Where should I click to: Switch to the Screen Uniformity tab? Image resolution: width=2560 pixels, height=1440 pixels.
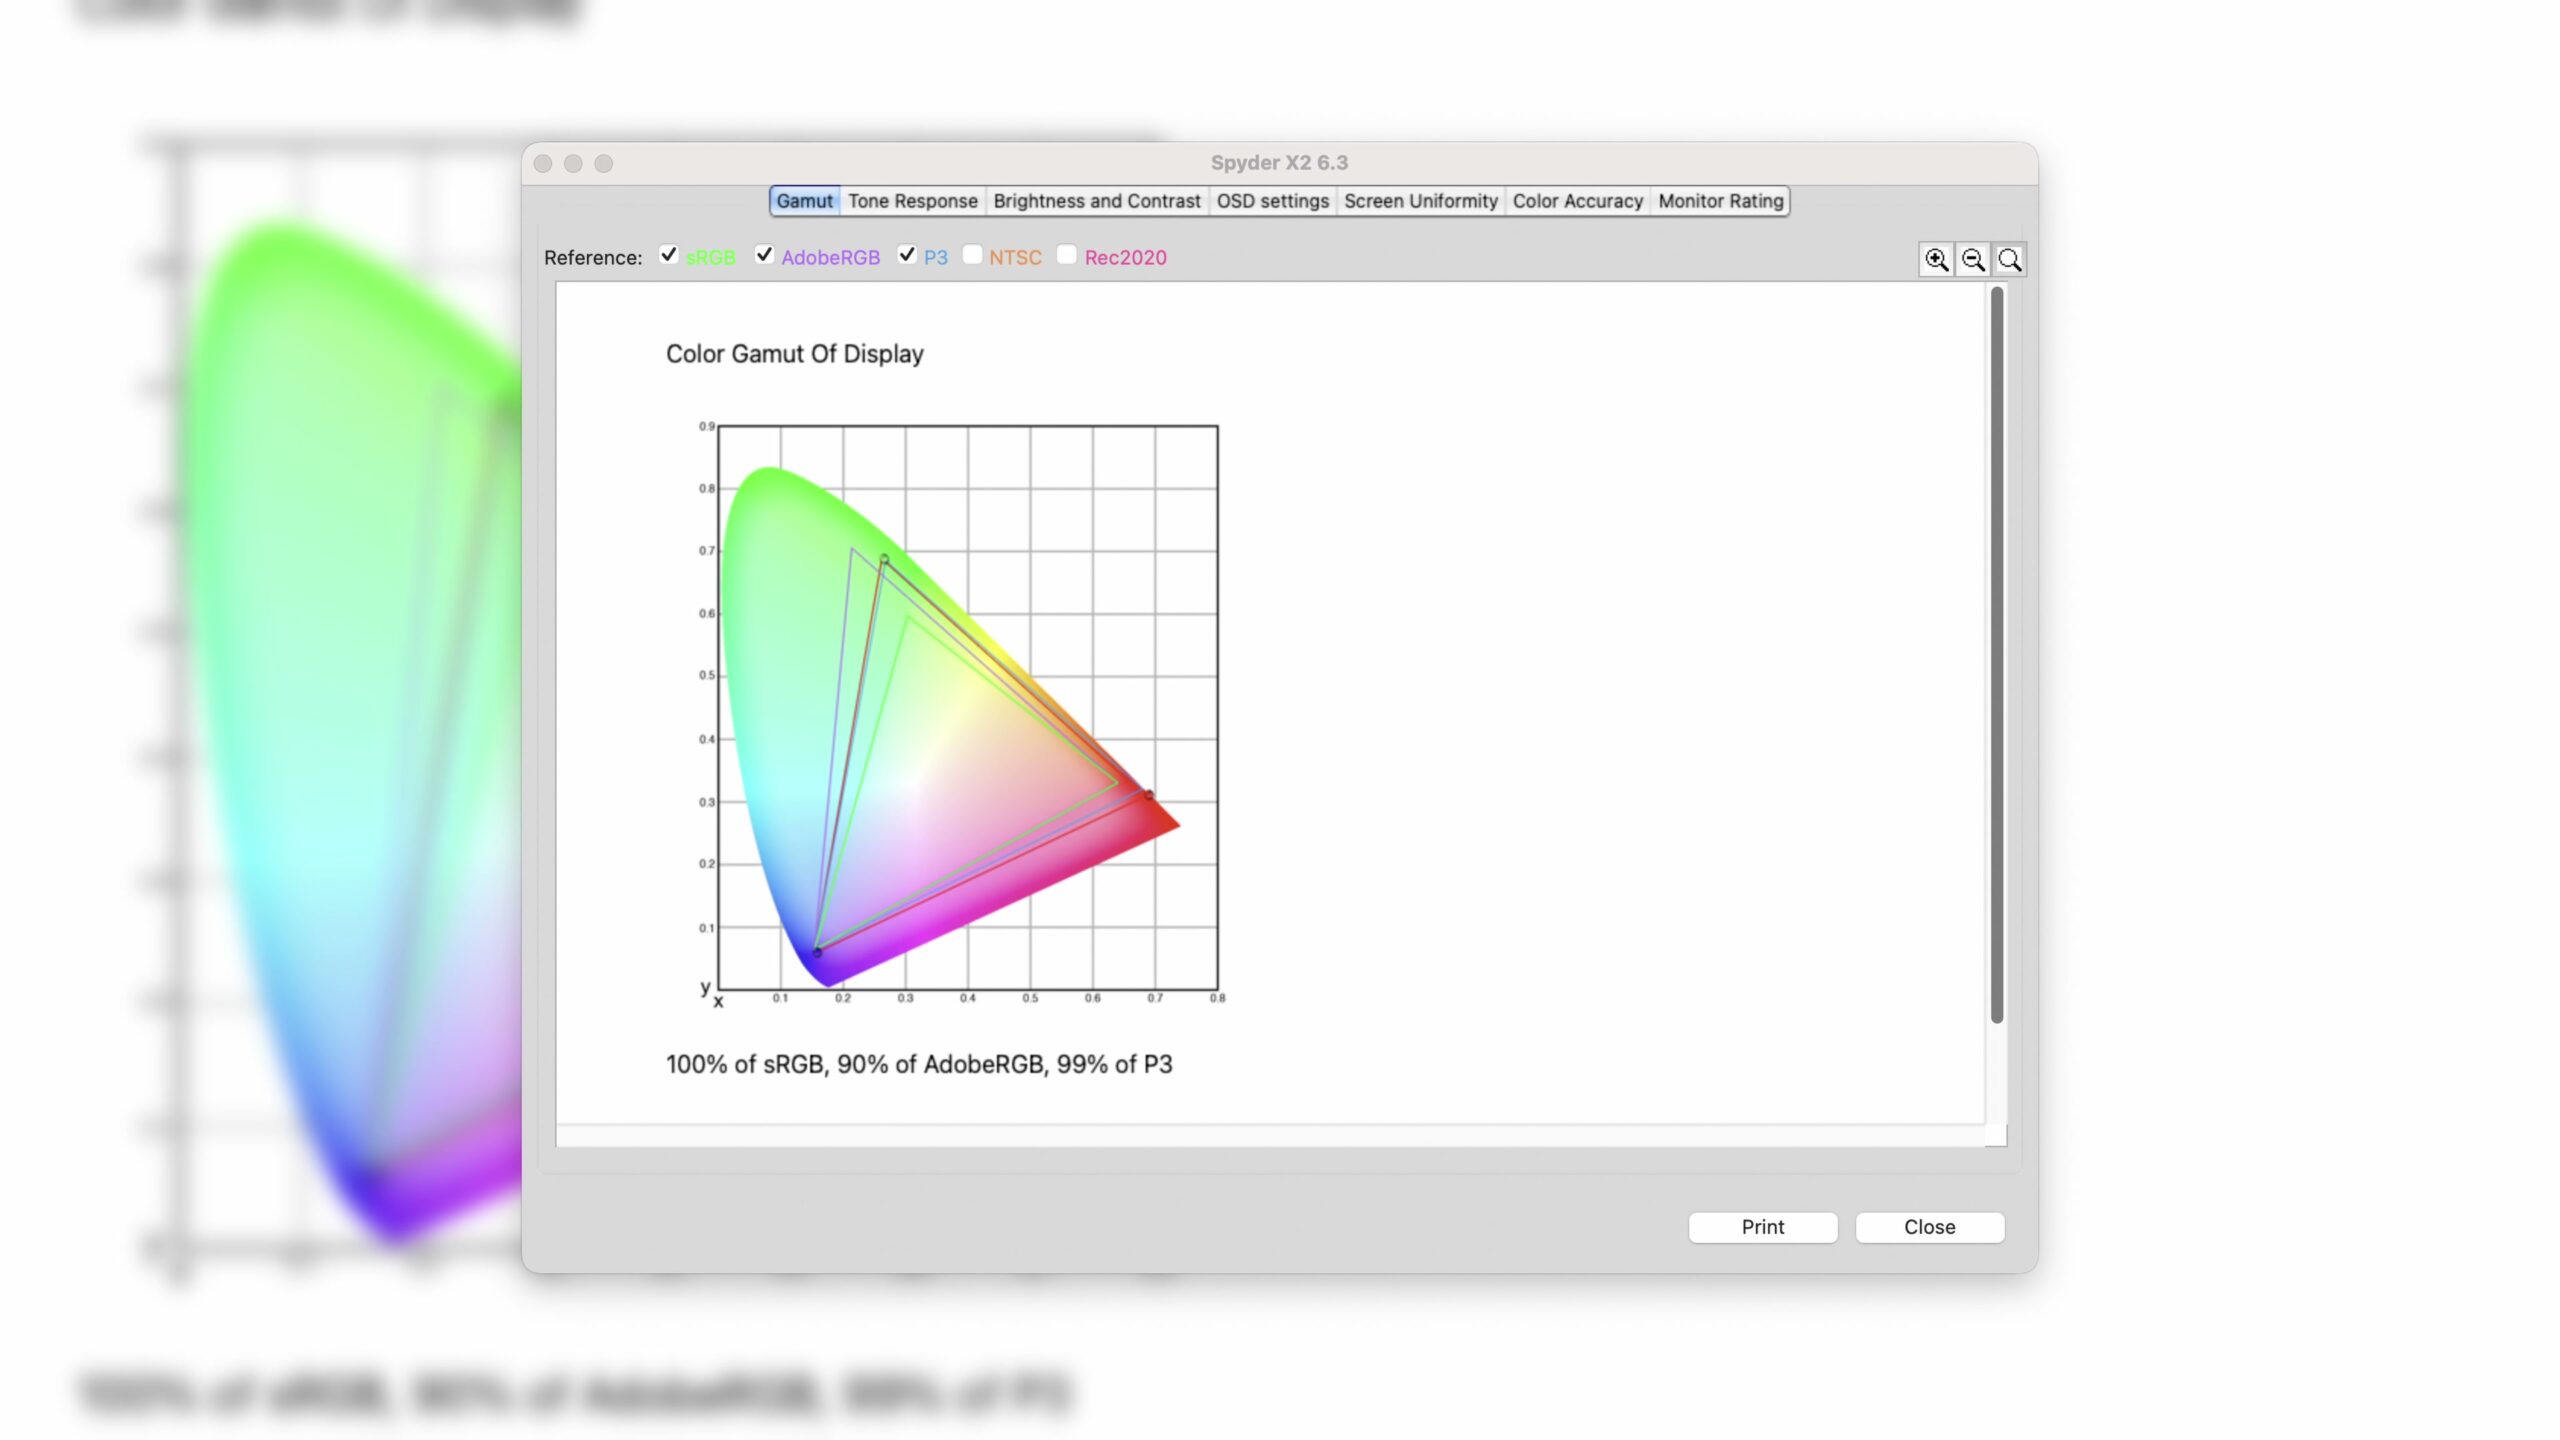1421,201
